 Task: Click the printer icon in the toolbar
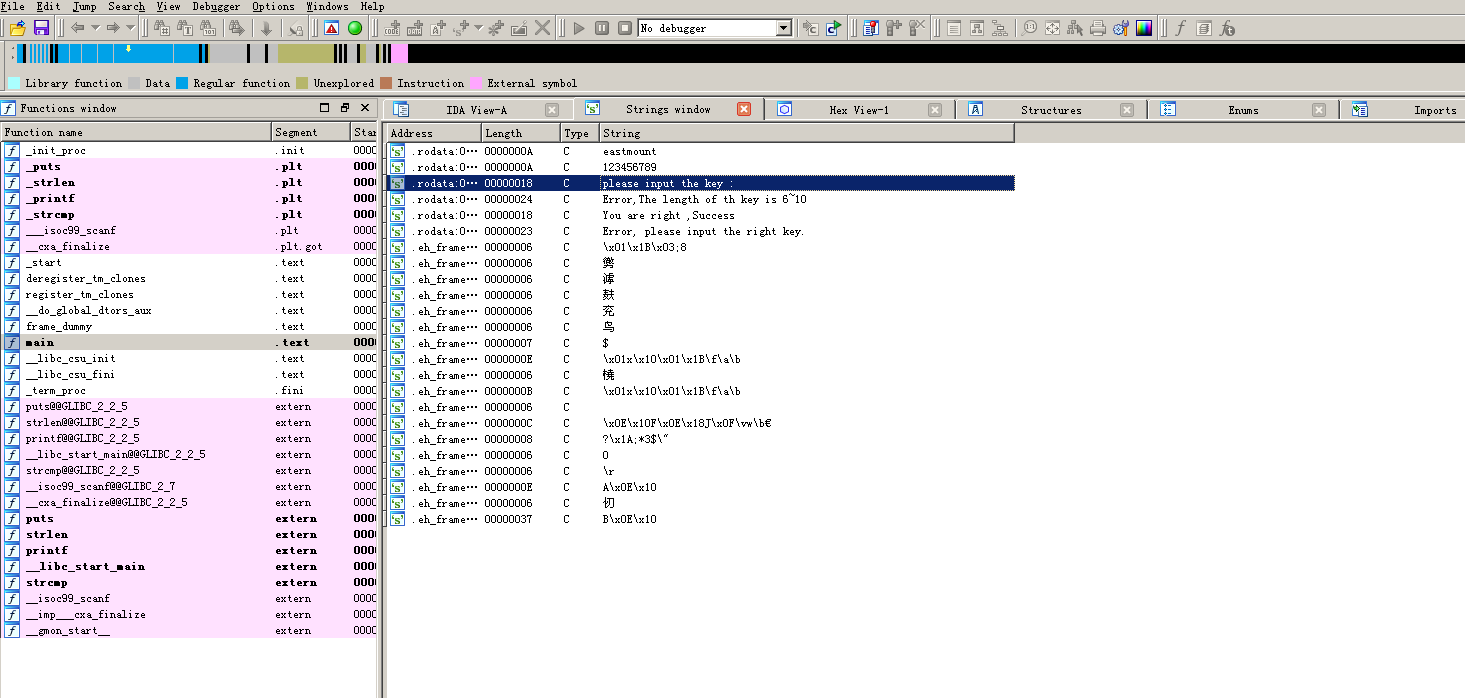point(1096,28)
